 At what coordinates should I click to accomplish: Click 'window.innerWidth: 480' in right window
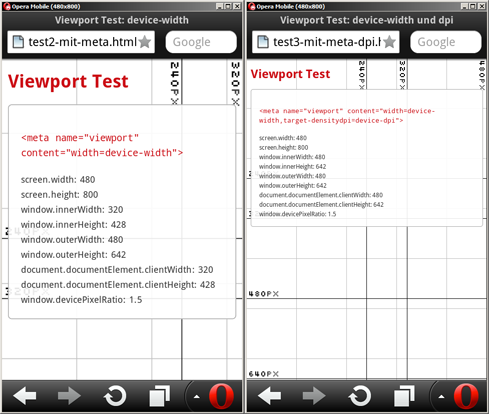click(292, 157)
